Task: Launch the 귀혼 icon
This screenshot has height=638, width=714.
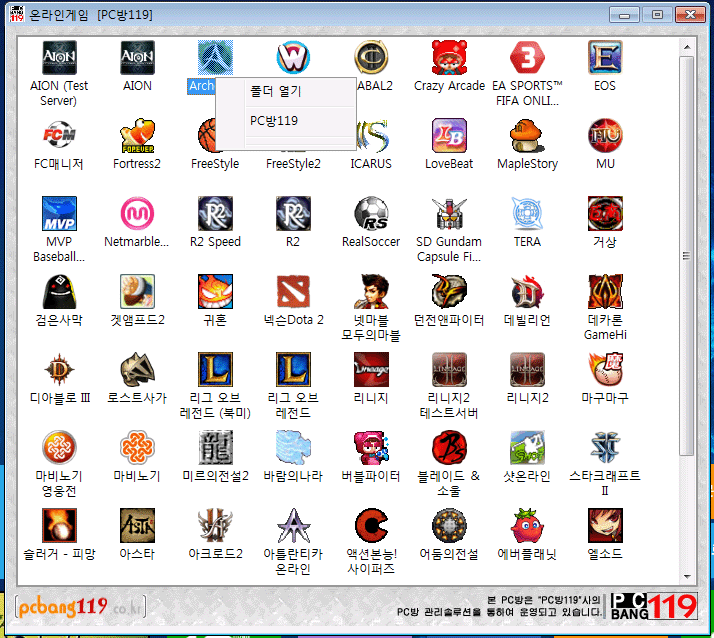Action: tap(215, 291)
